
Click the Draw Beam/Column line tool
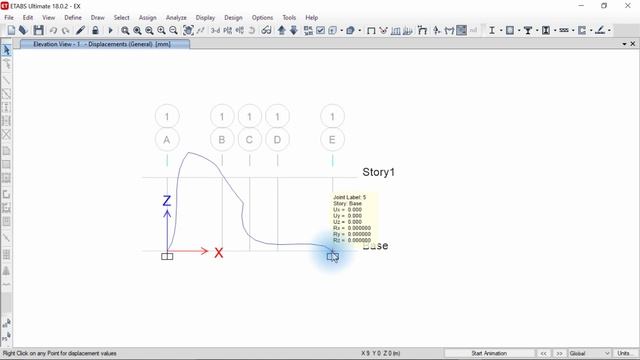[x=6, y=80]
